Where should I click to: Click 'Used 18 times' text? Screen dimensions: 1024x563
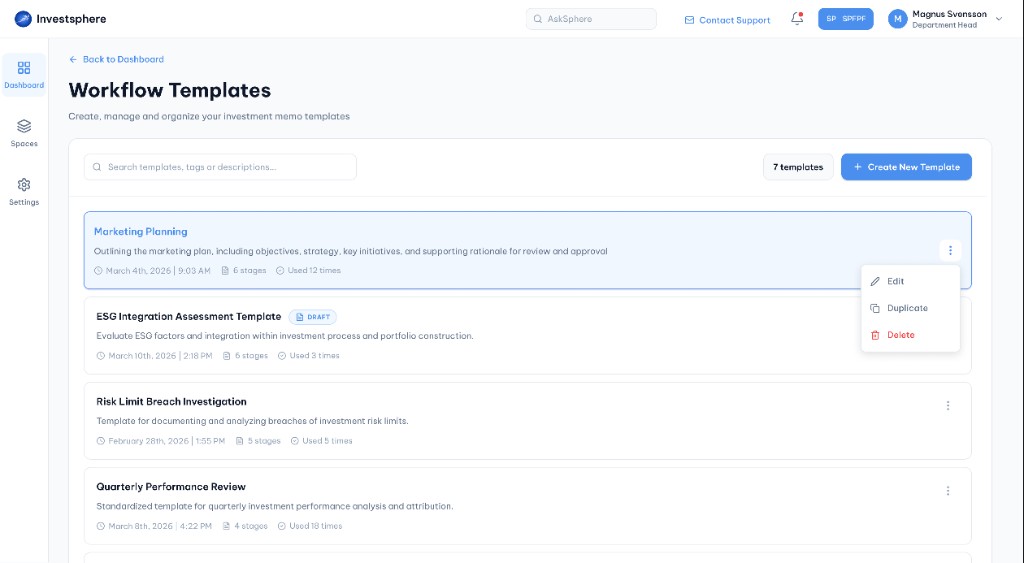point(316,526)
